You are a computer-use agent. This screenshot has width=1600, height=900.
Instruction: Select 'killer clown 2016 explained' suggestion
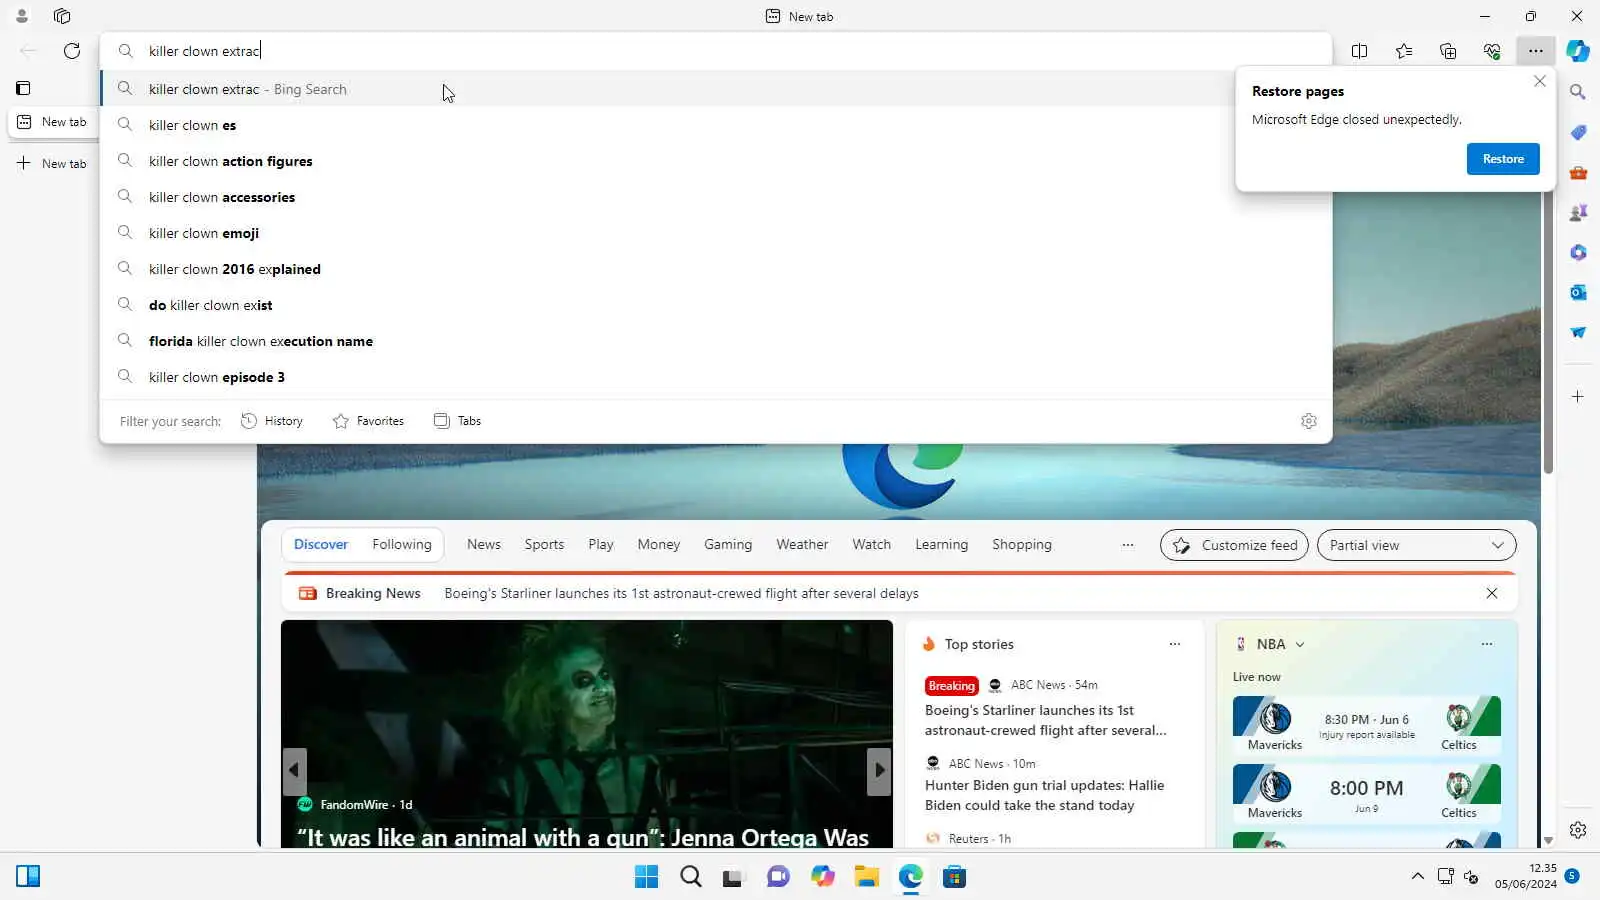[x=716, y=269]
